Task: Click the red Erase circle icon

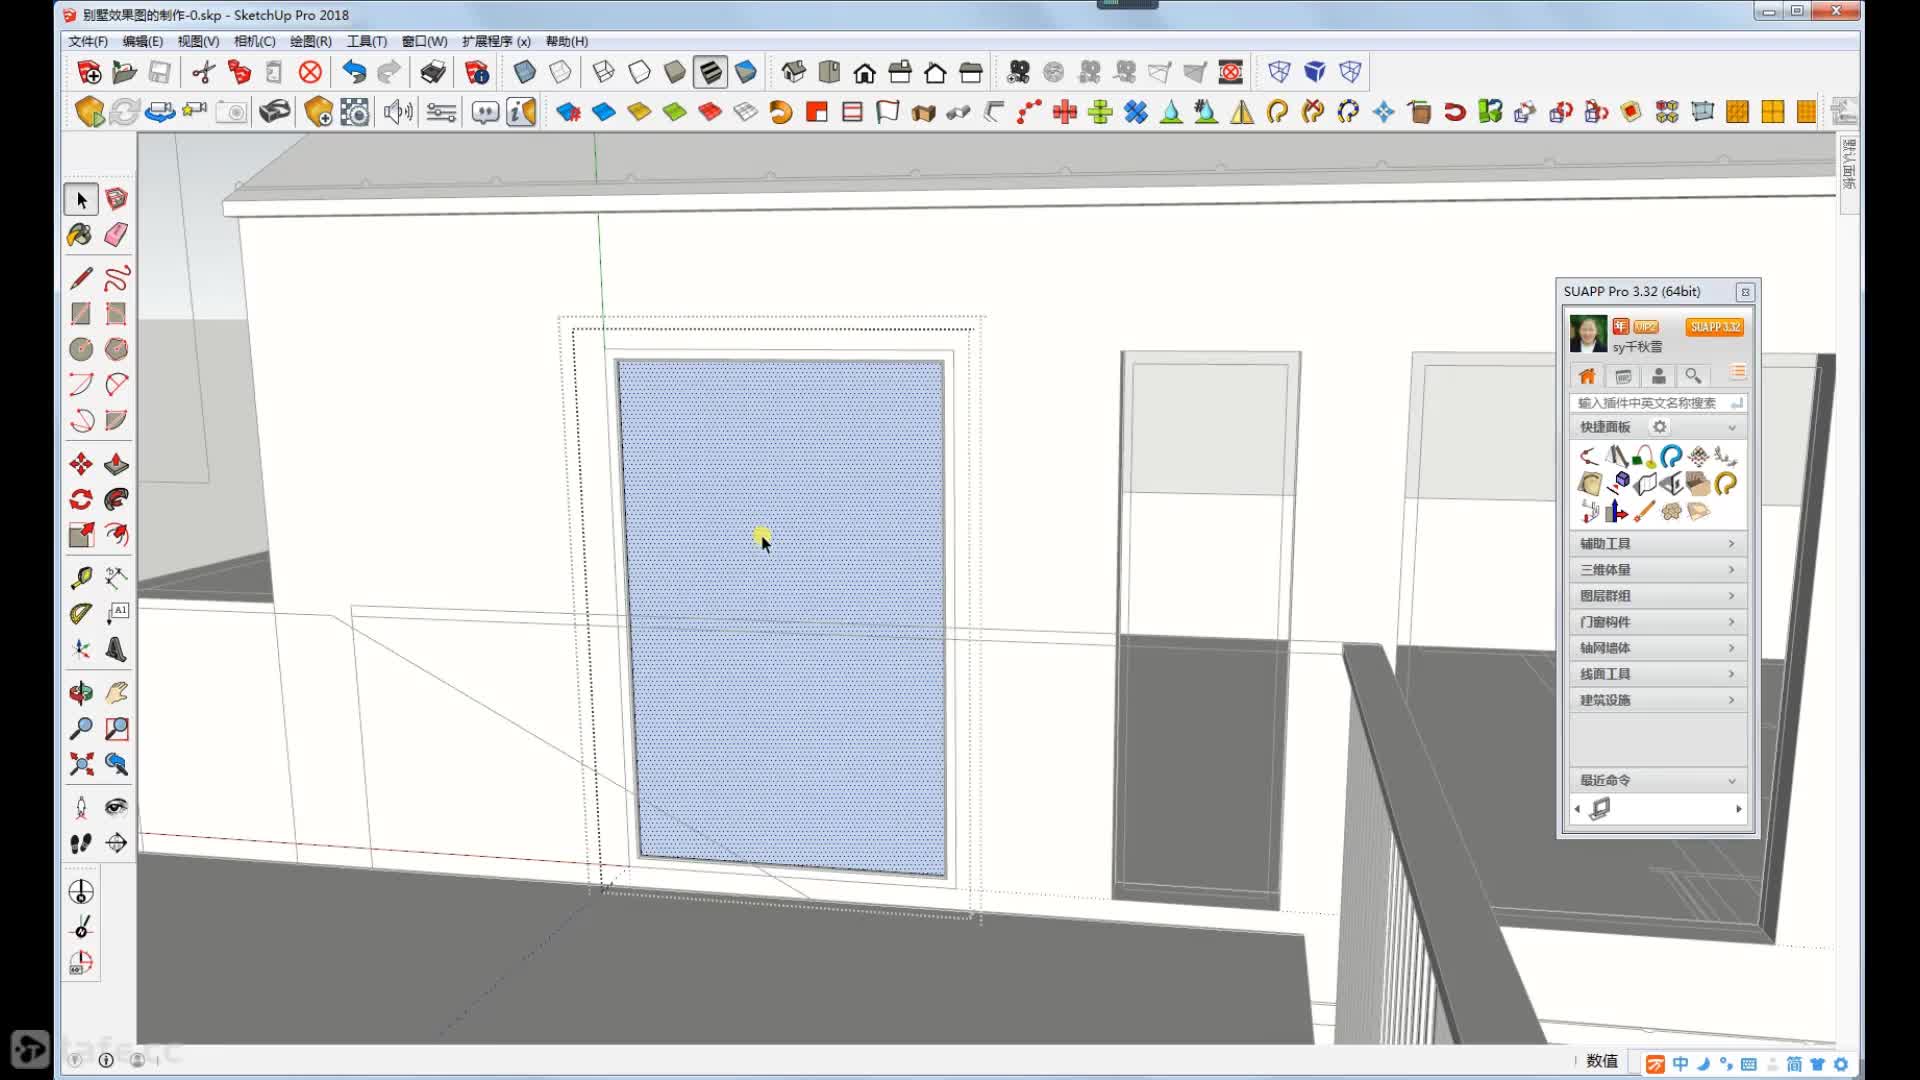Action: click(311, 72)
